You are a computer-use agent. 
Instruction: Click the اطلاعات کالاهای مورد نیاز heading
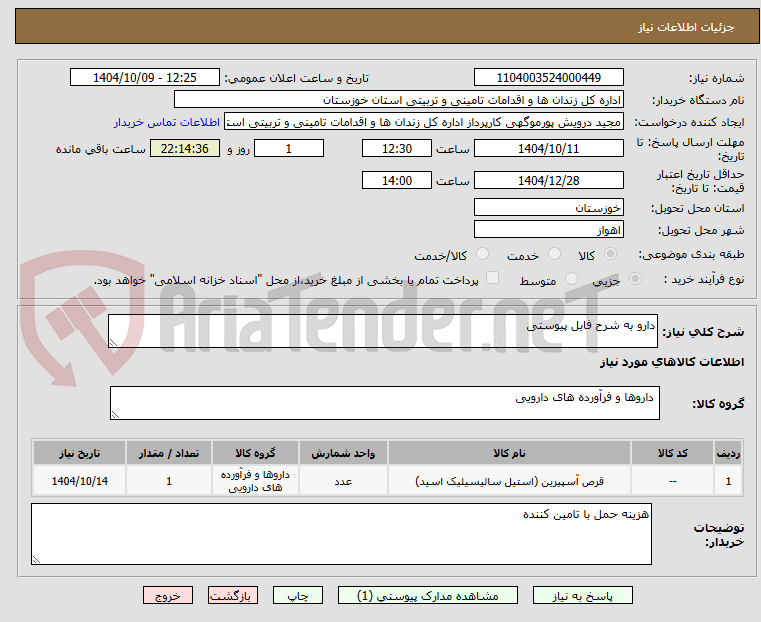point(672,362)
